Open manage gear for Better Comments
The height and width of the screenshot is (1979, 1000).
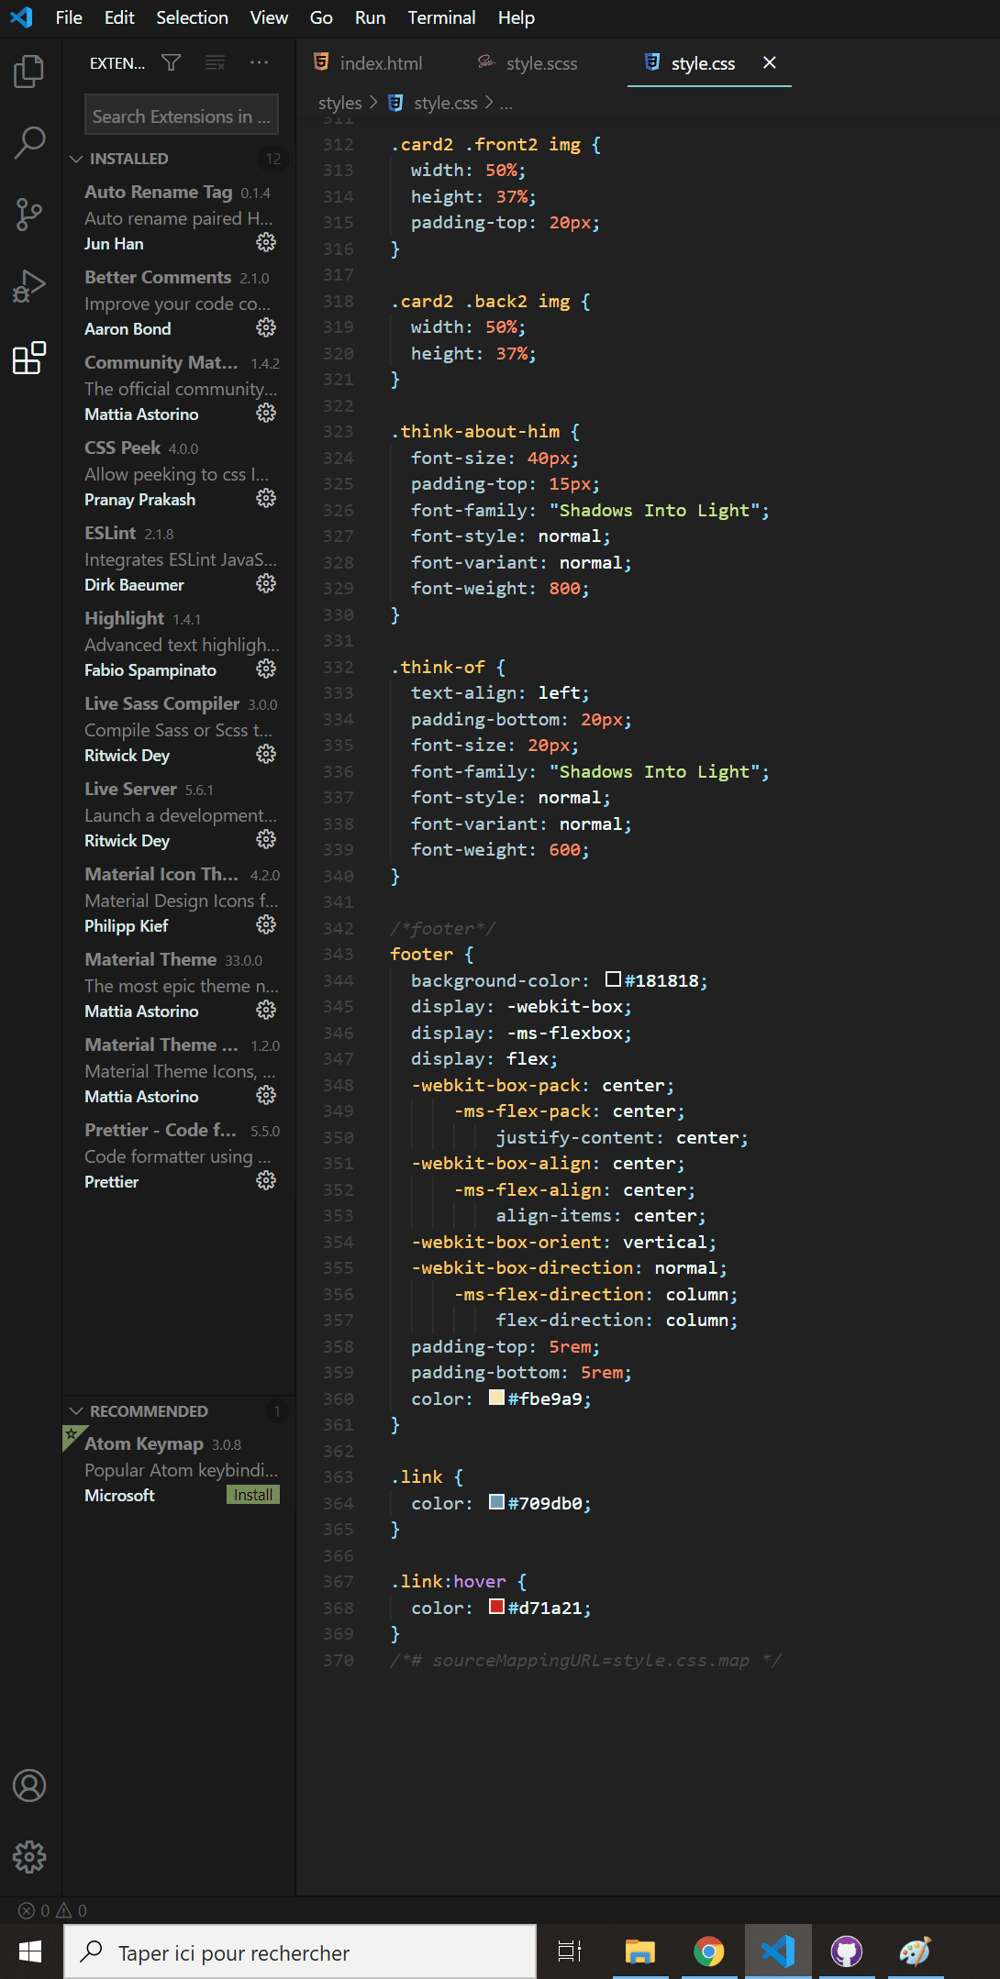click(266, 327)
